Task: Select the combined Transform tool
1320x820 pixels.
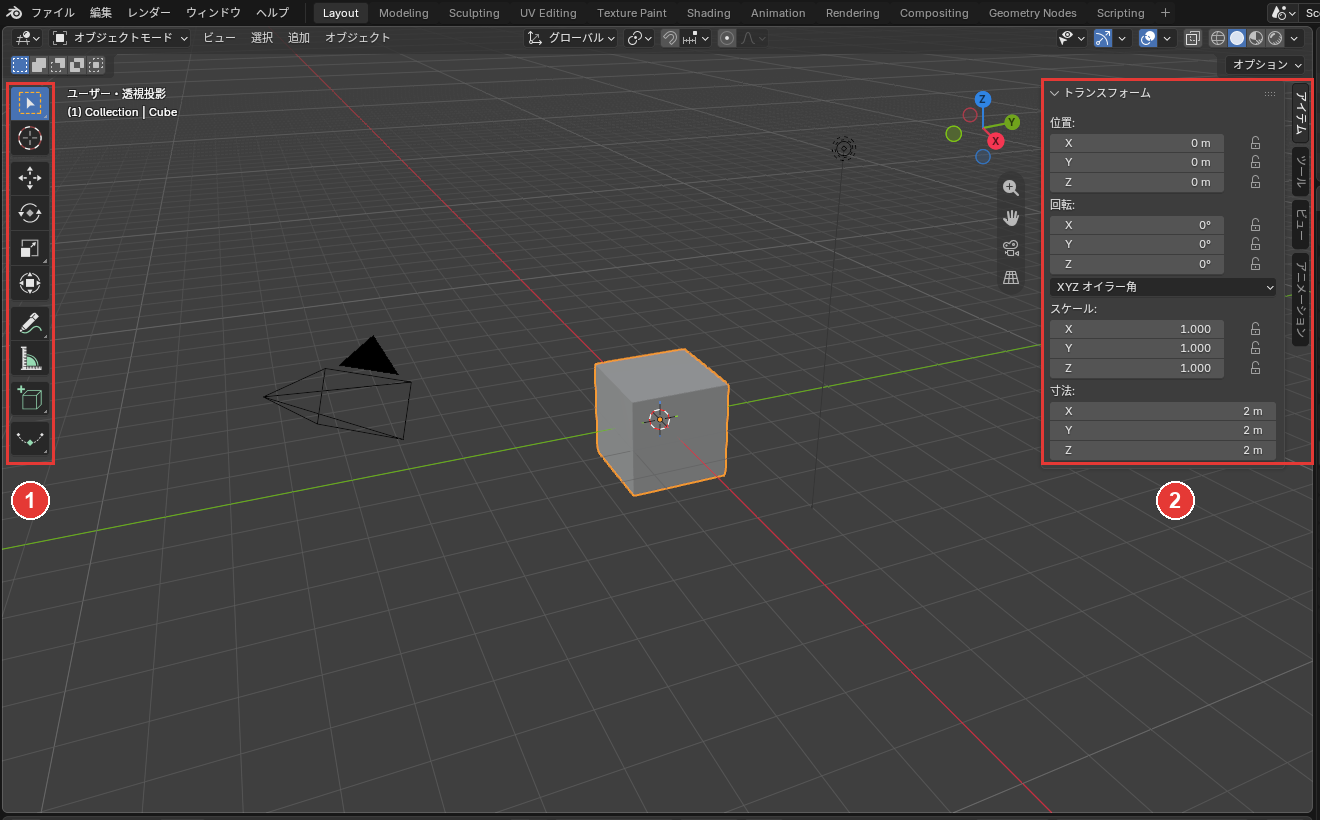Action: tap(30, 283)
